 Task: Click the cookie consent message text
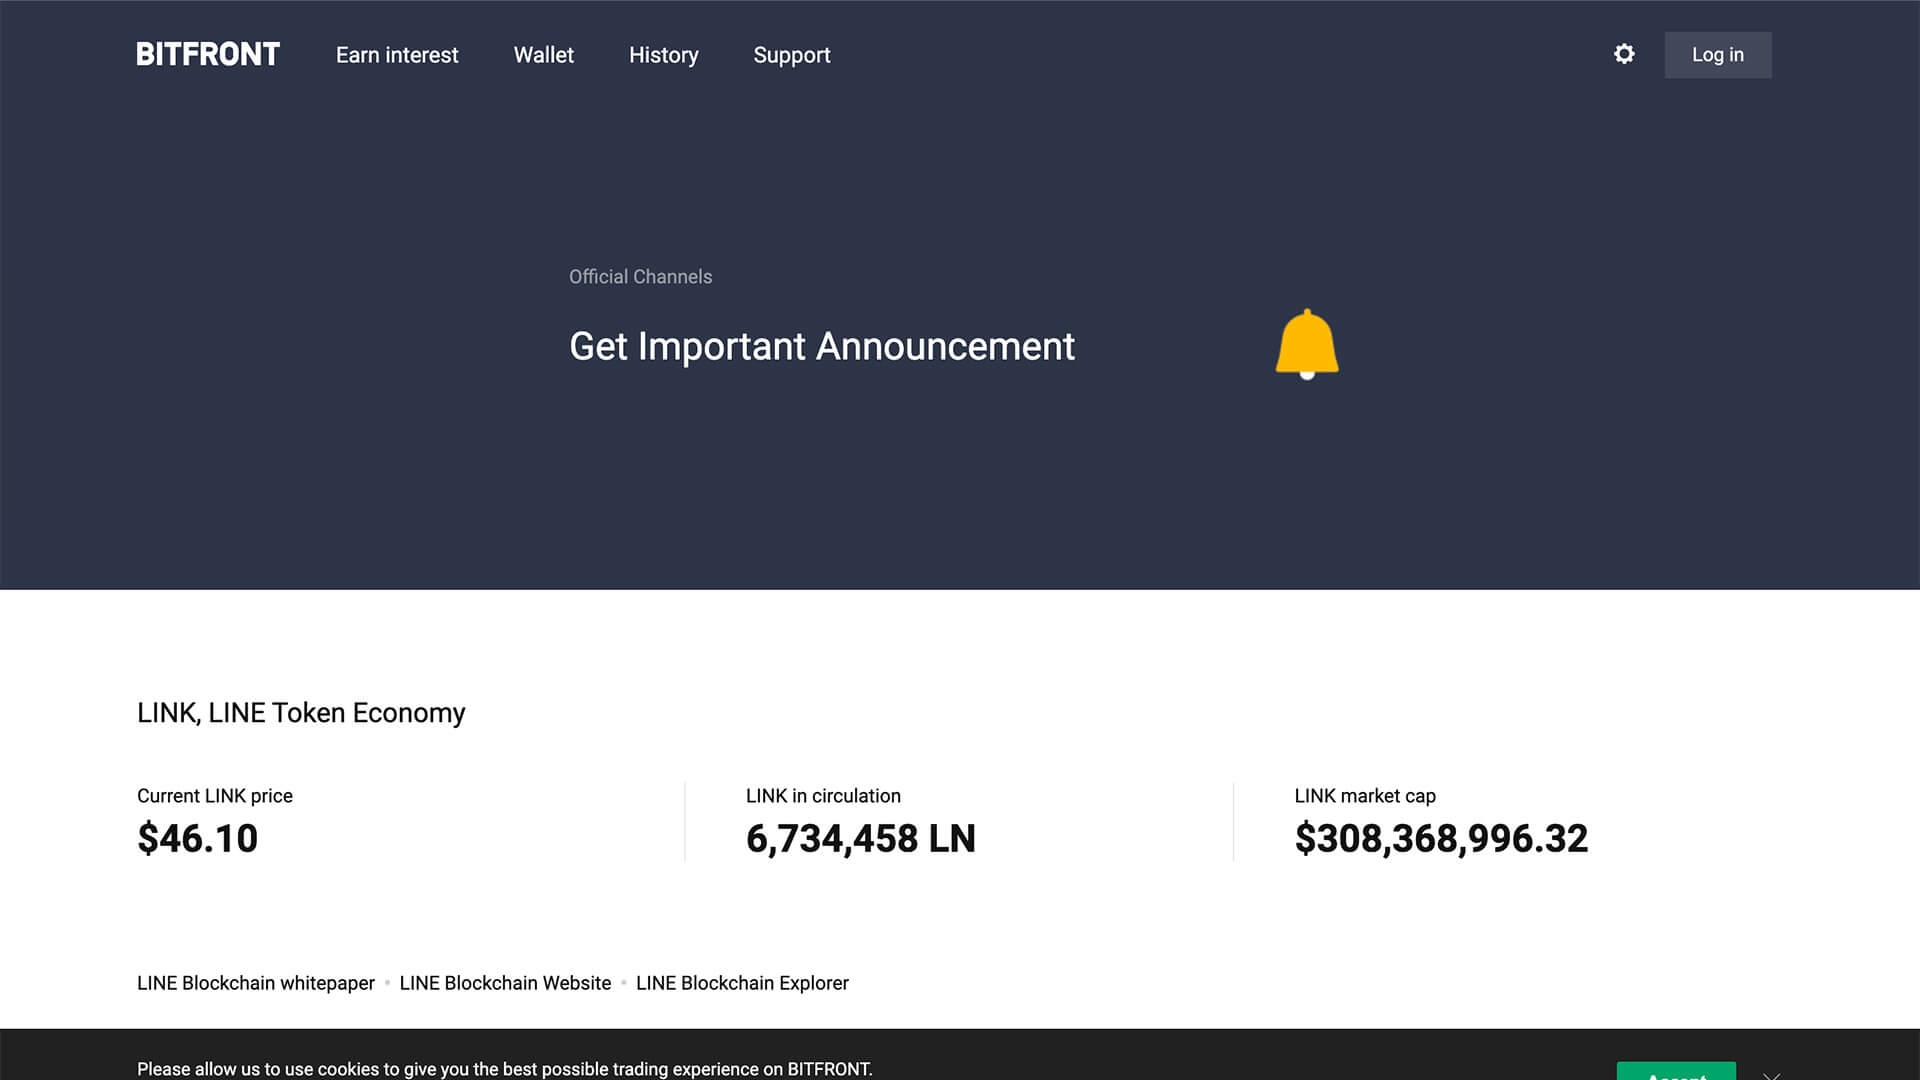click(x=504, y=1068)
